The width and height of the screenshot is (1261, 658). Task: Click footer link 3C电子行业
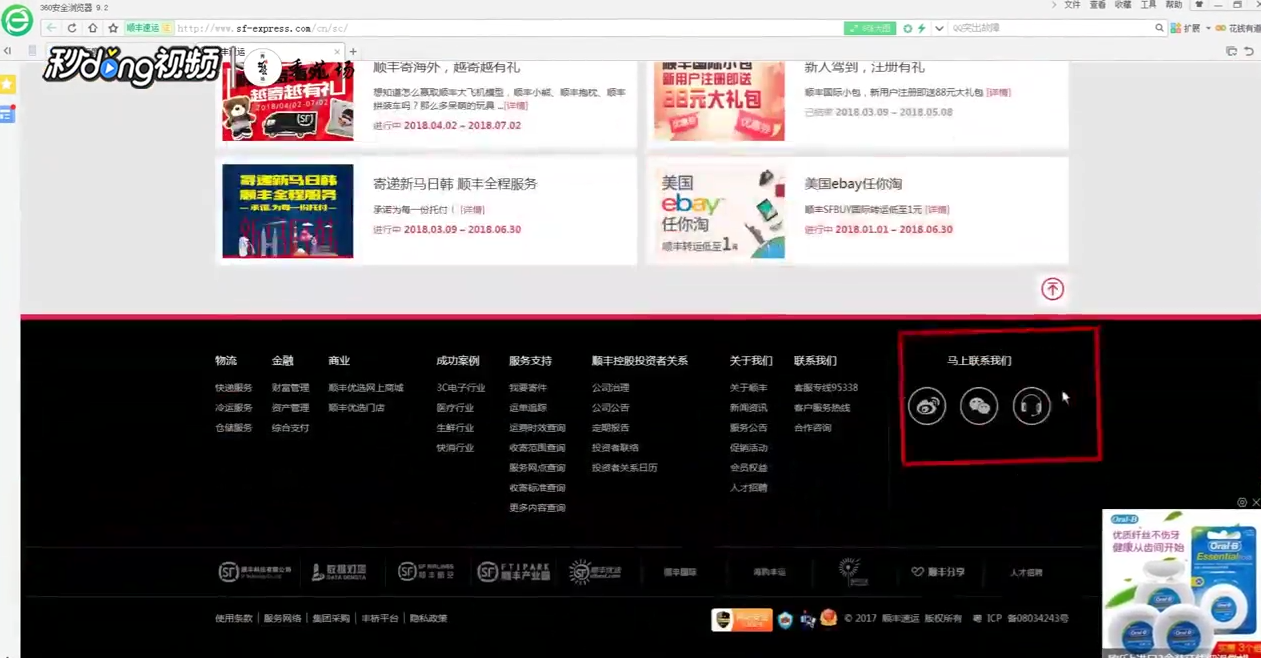tap(460, 388)
